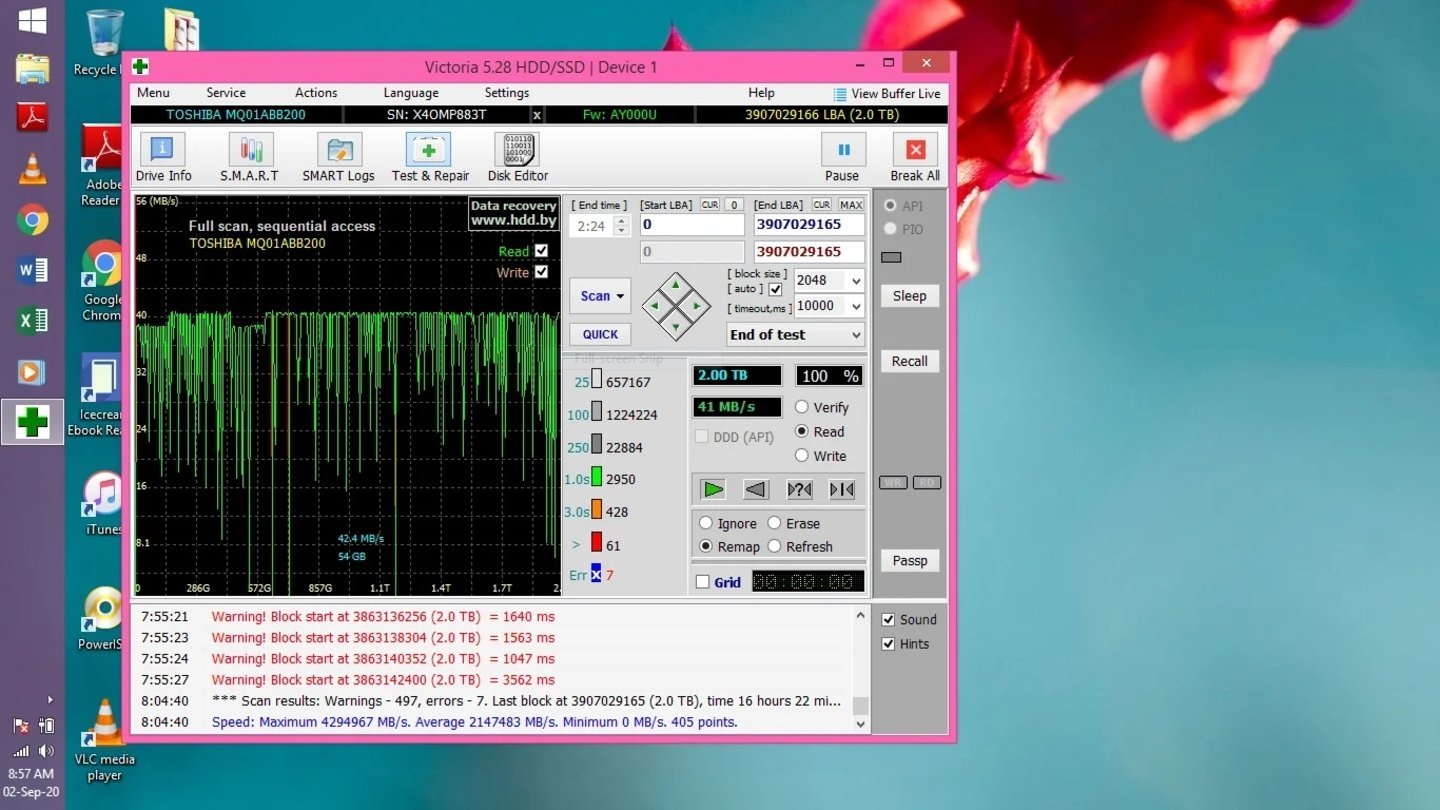Click the reverse scan arrow button
This screenshot has width=1440, height=810.
756,489
